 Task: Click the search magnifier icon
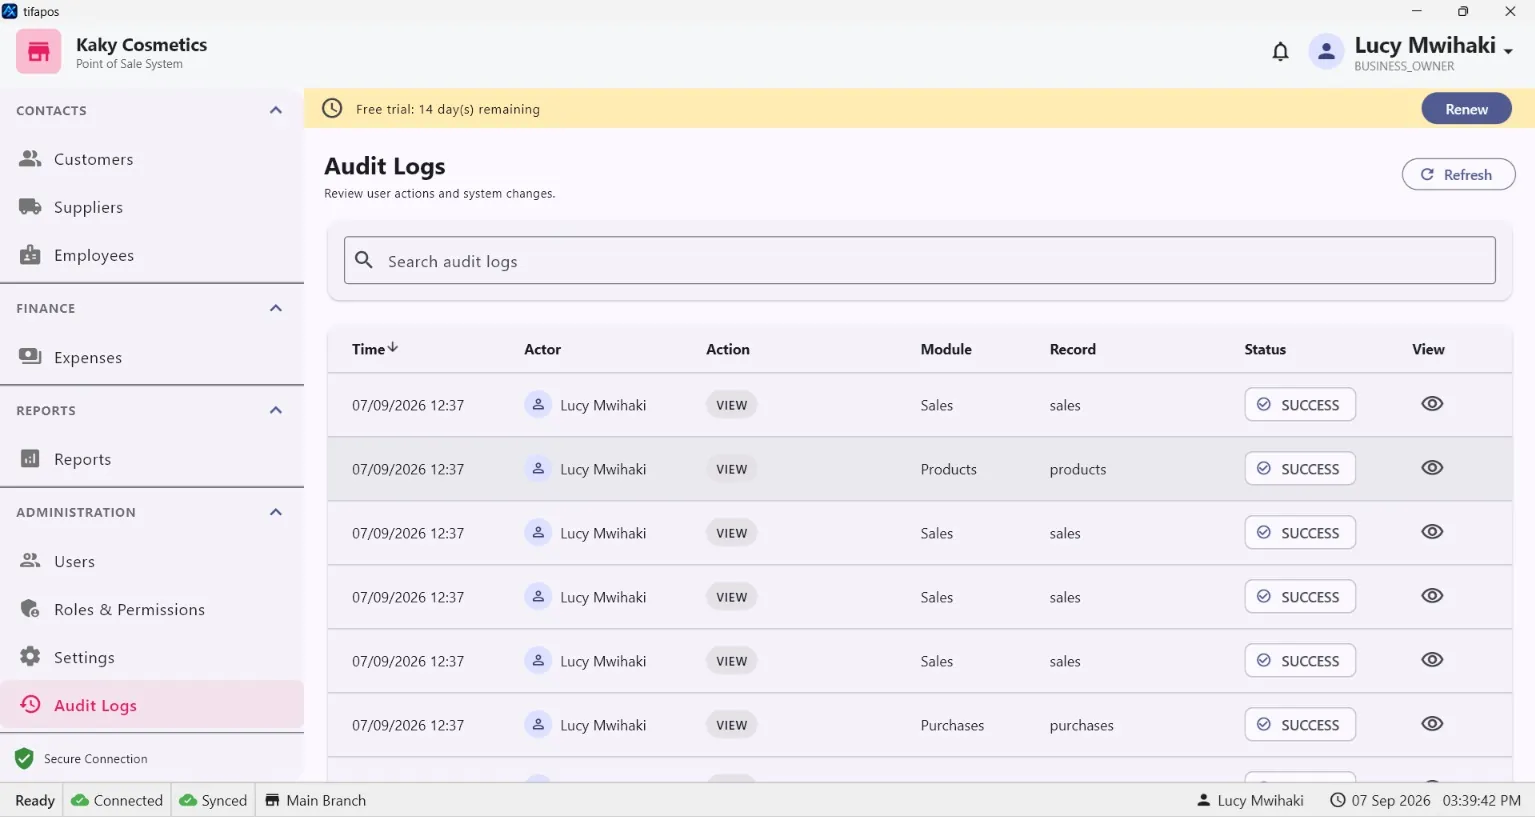pyautogui.click(x=365, y=260)
